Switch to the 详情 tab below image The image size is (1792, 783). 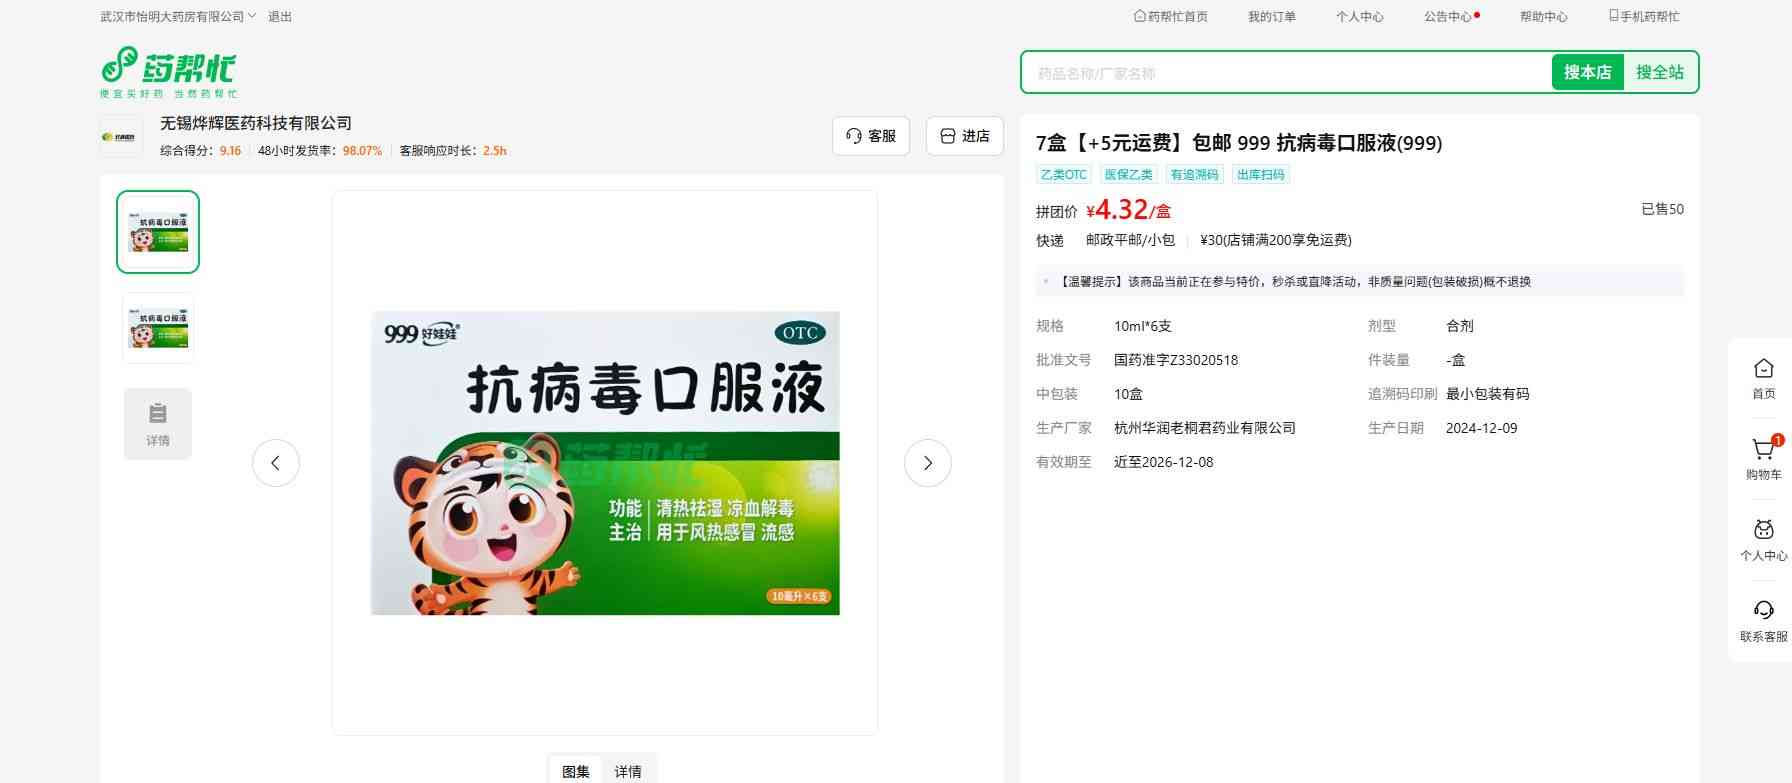[x=628, y=771]
